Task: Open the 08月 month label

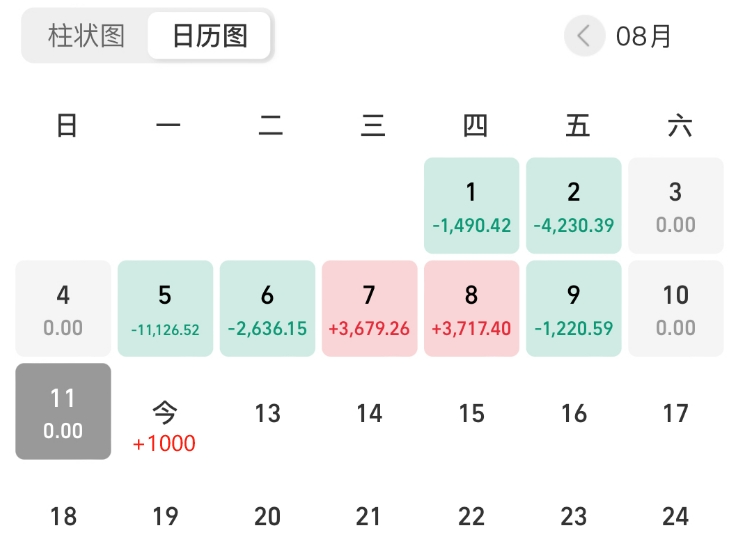Action: (x=643, y=36)
